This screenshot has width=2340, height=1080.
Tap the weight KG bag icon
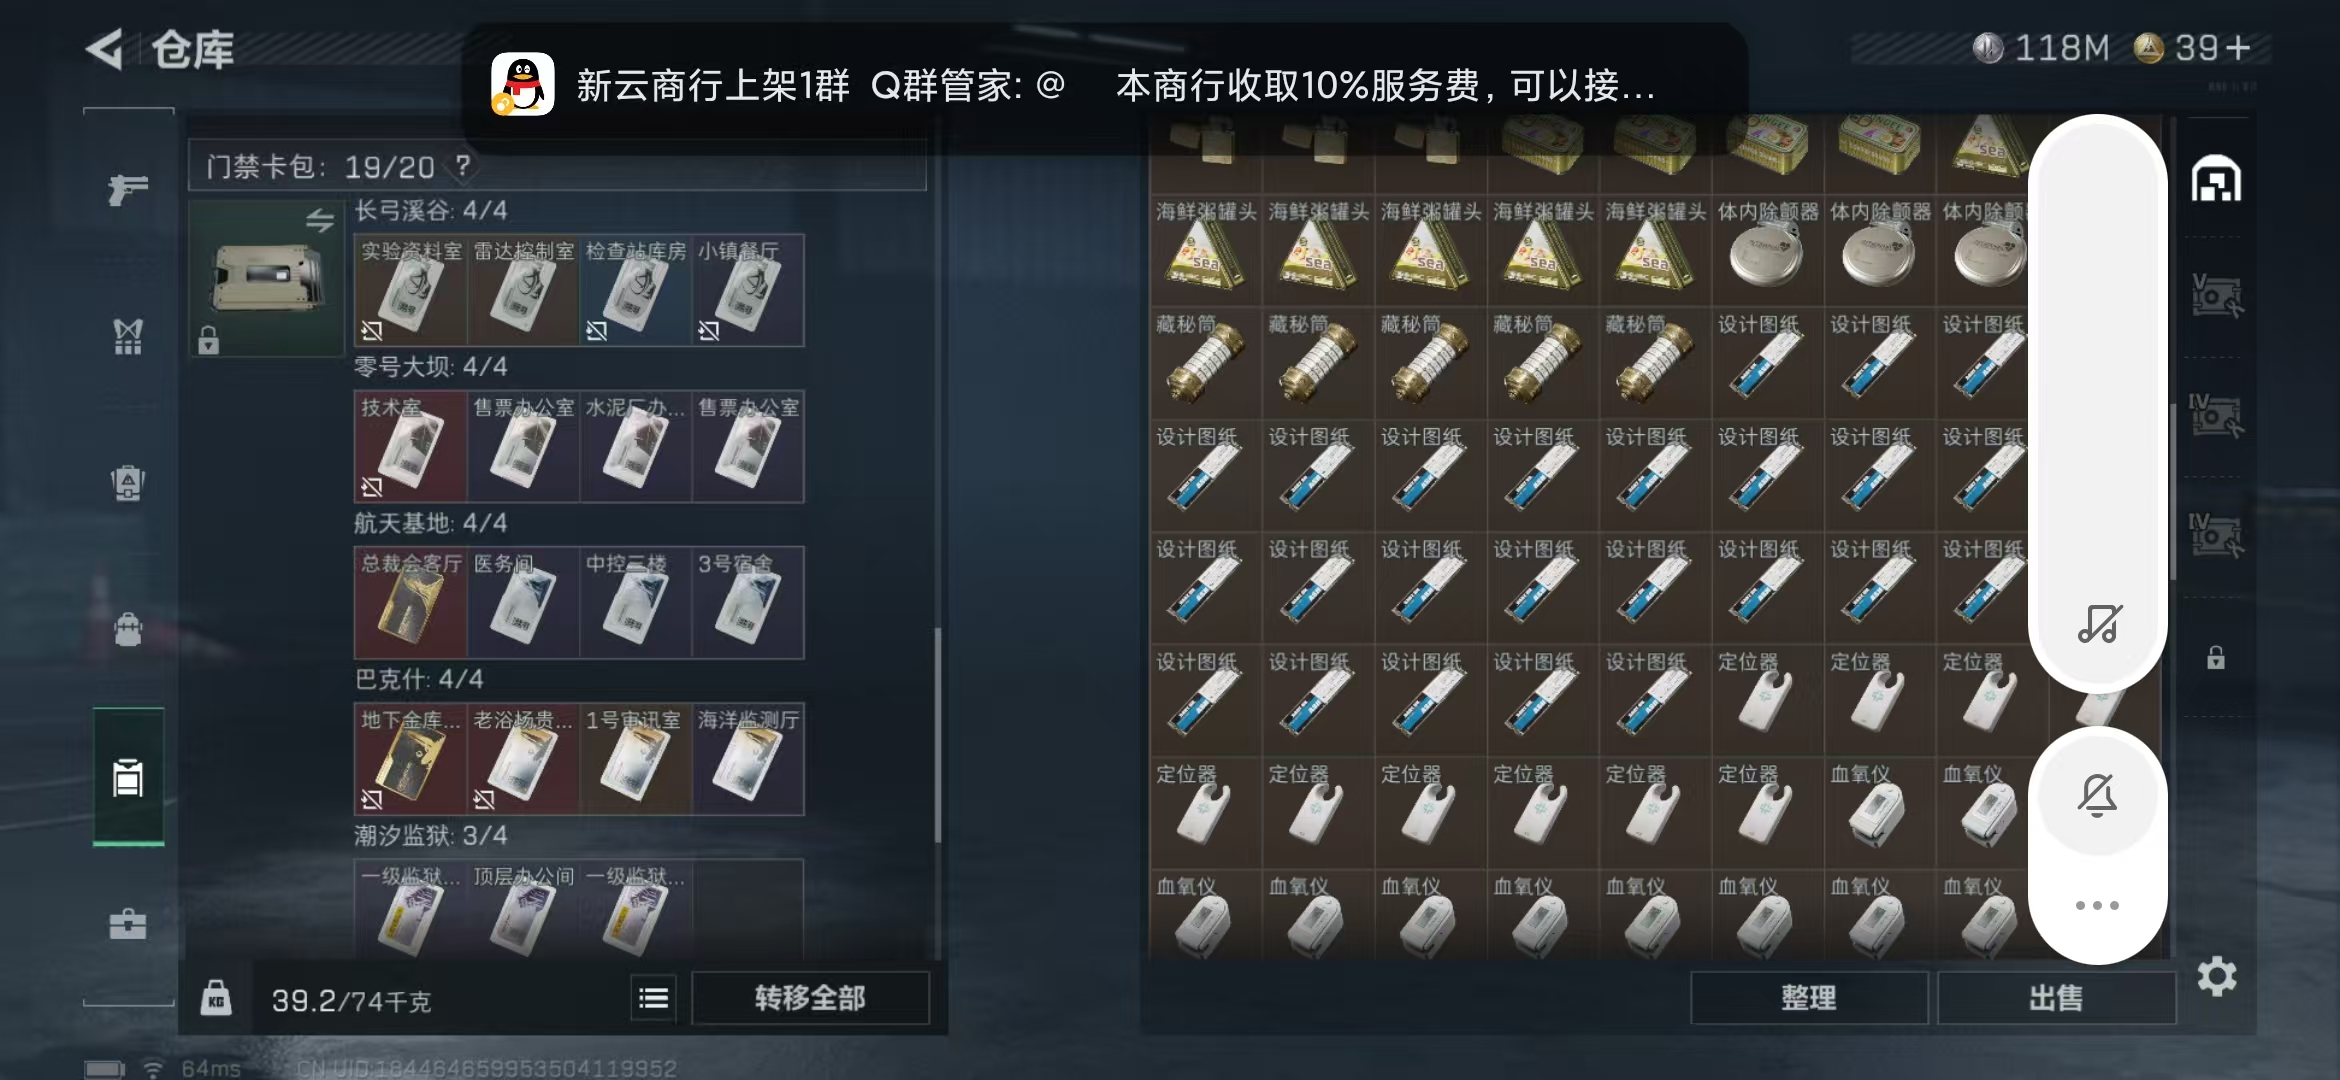(x=216, y=998)
